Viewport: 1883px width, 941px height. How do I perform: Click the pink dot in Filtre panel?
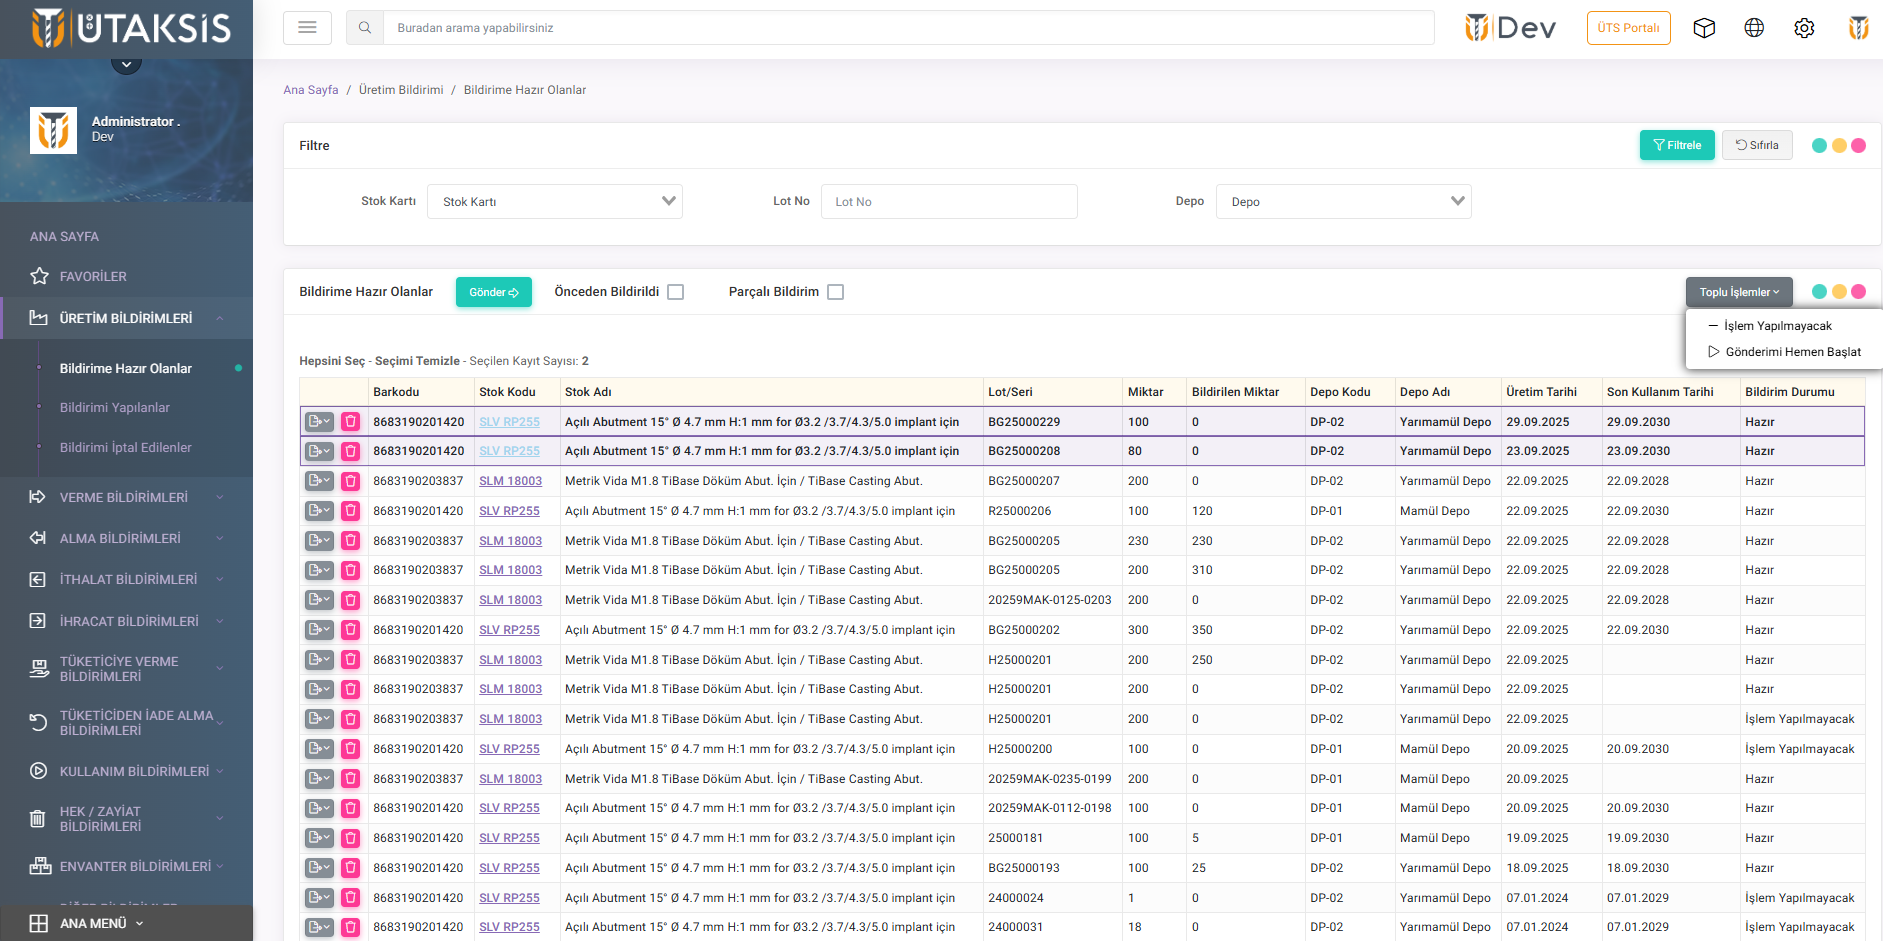1858,145
